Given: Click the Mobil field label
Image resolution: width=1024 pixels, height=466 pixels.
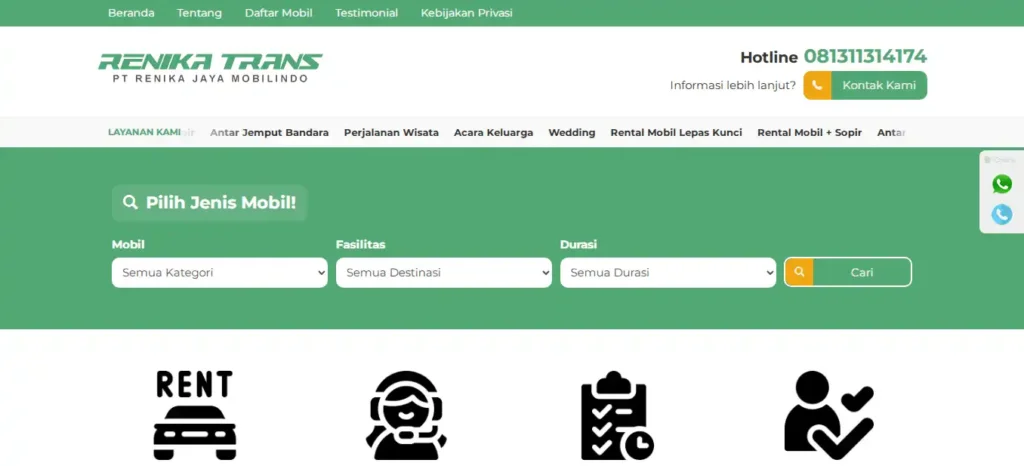Looking at the screenshot, I should click(128, 245).
